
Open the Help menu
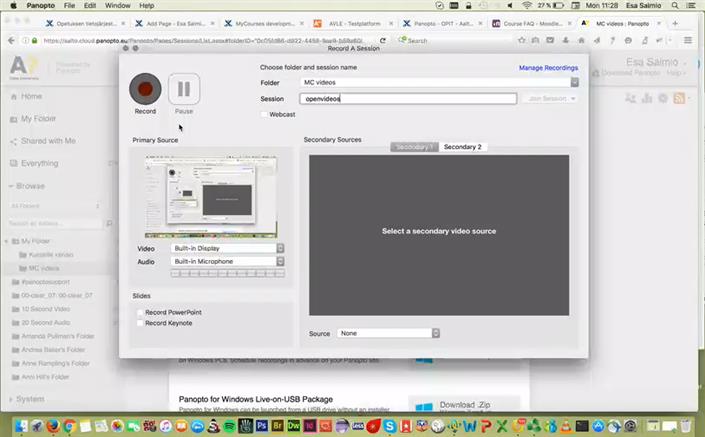[x=147, y=5]
